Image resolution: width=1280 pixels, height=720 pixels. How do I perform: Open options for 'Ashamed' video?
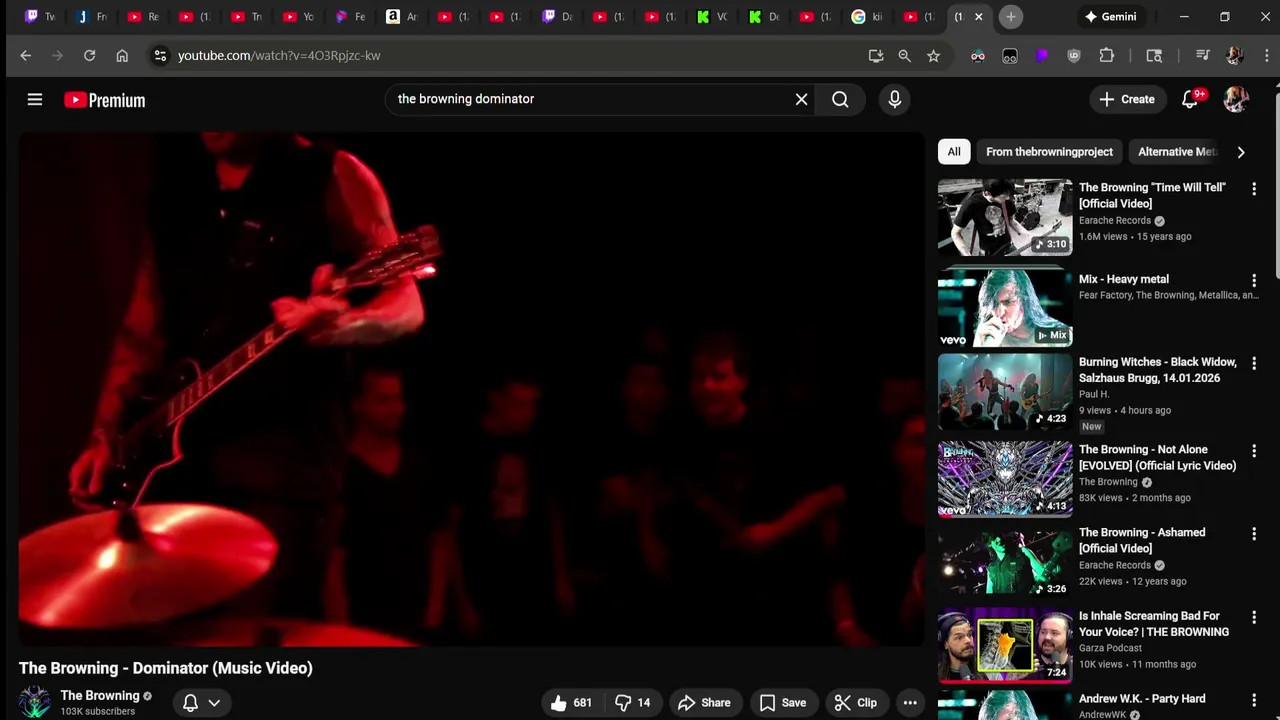tap(1254, 535)
